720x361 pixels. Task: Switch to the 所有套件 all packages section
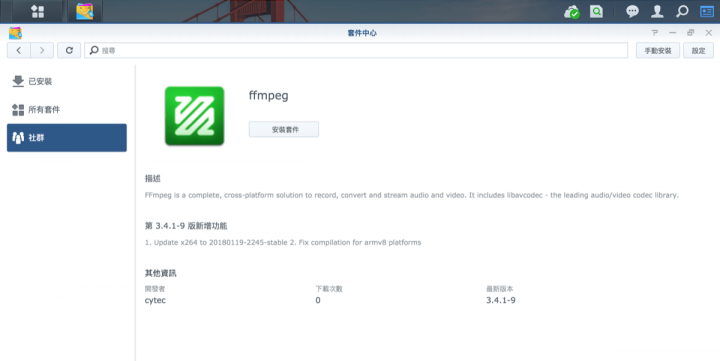coord(67,109)
